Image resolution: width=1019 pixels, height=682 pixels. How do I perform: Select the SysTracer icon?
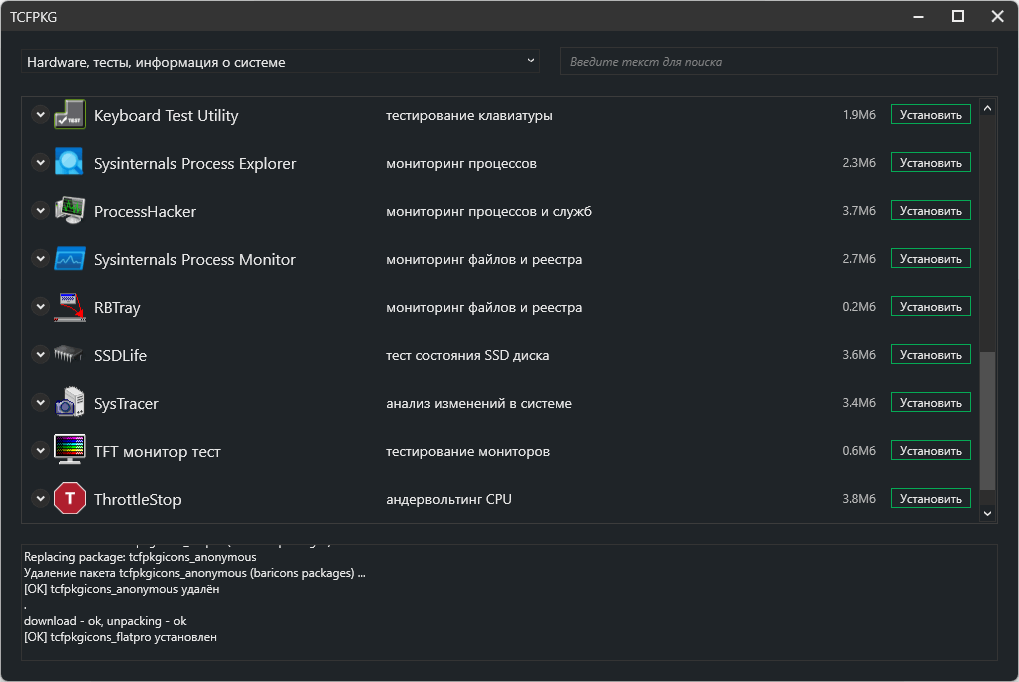coord(69,403)
